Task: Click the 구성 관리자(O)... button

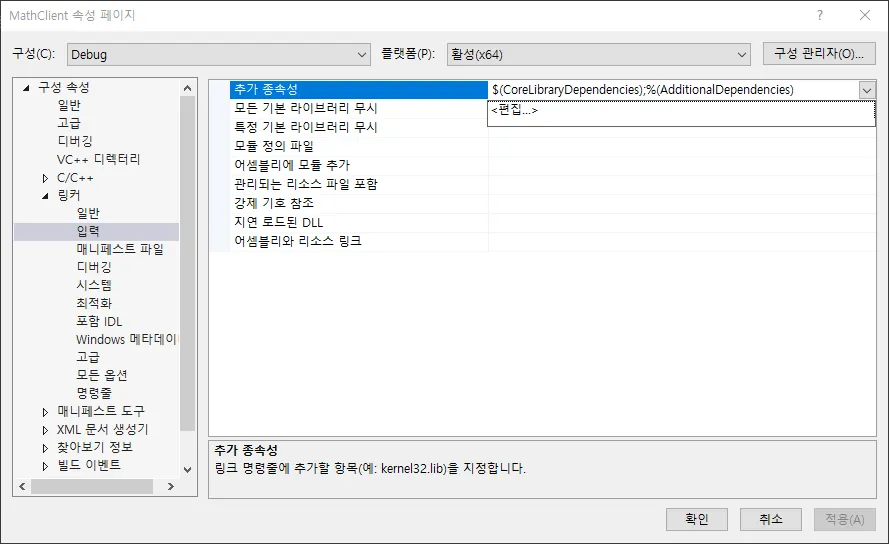Action: (819, 53)
